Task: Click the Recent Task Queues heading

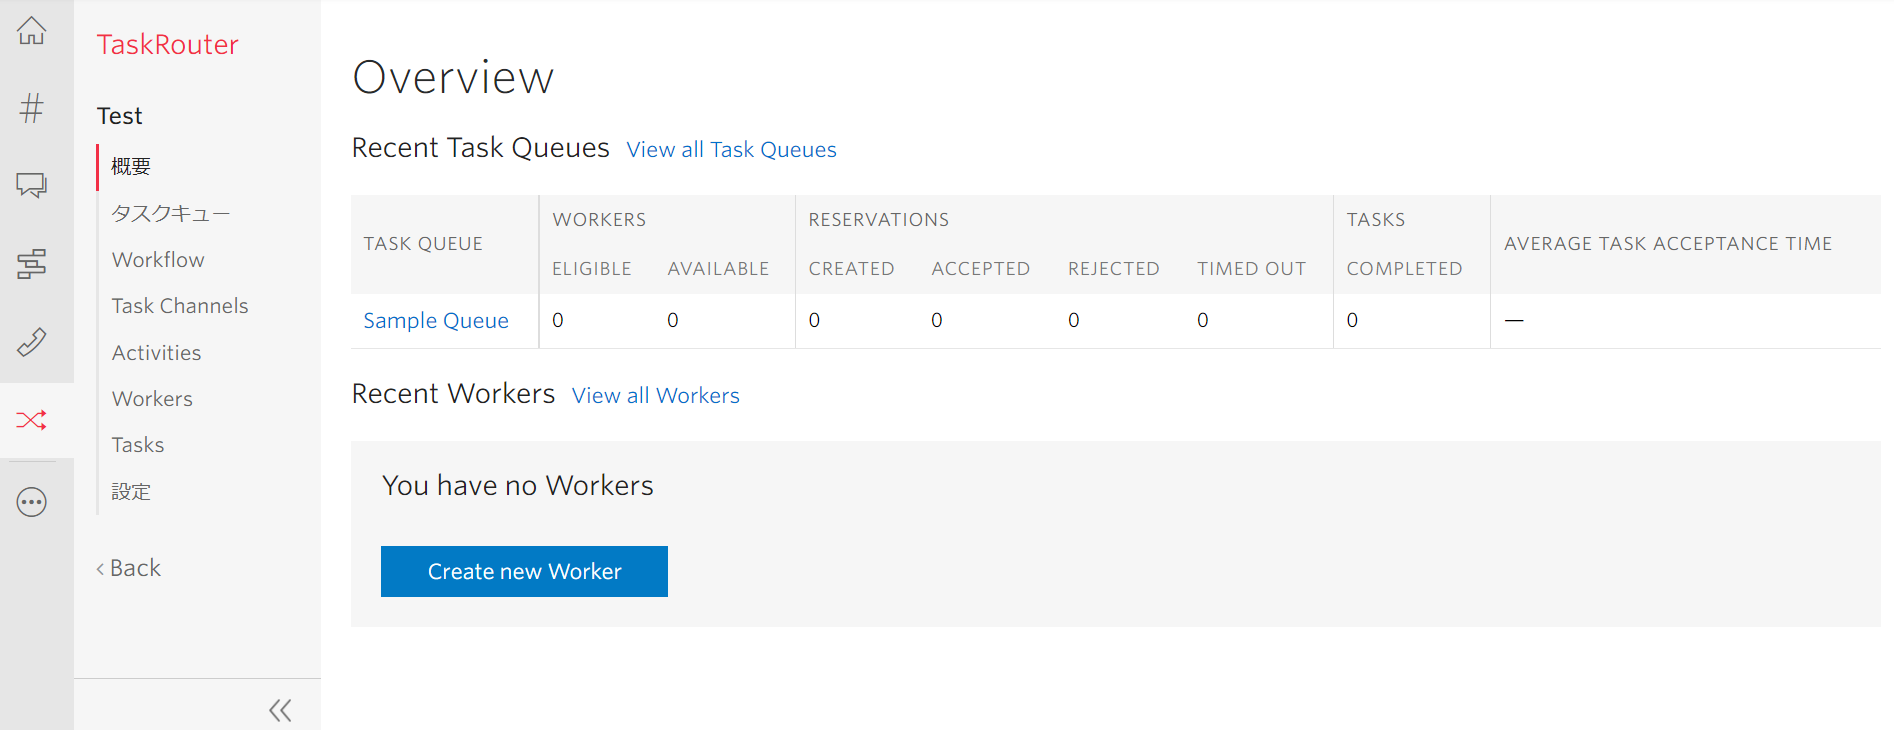Action: pos(480,148)
